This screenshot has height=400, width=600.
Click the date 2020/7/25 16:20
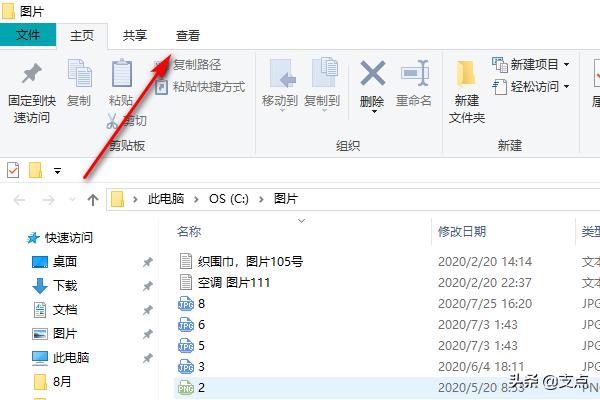[485, 304]
